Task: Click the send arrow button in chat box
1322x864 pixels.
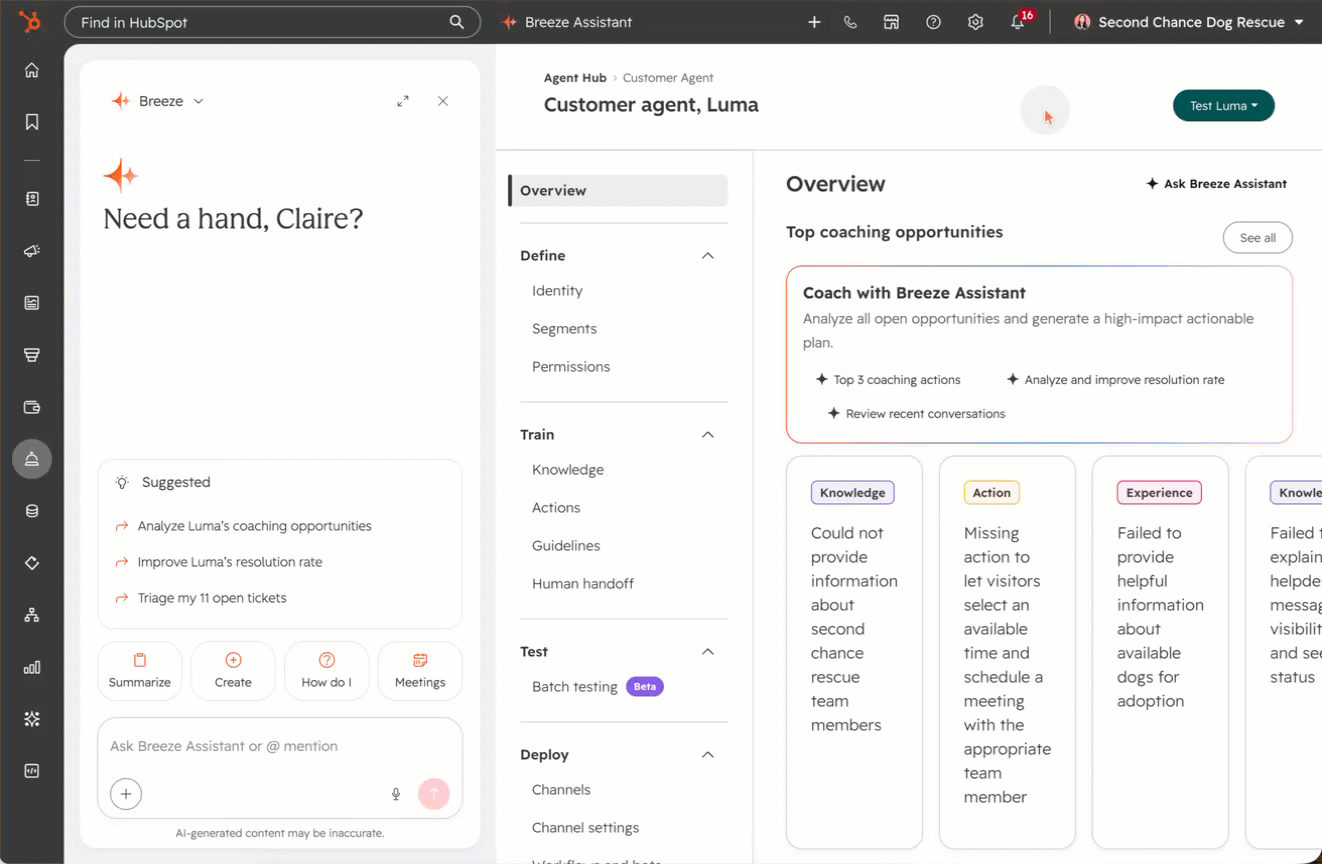Action: point(434,794)
